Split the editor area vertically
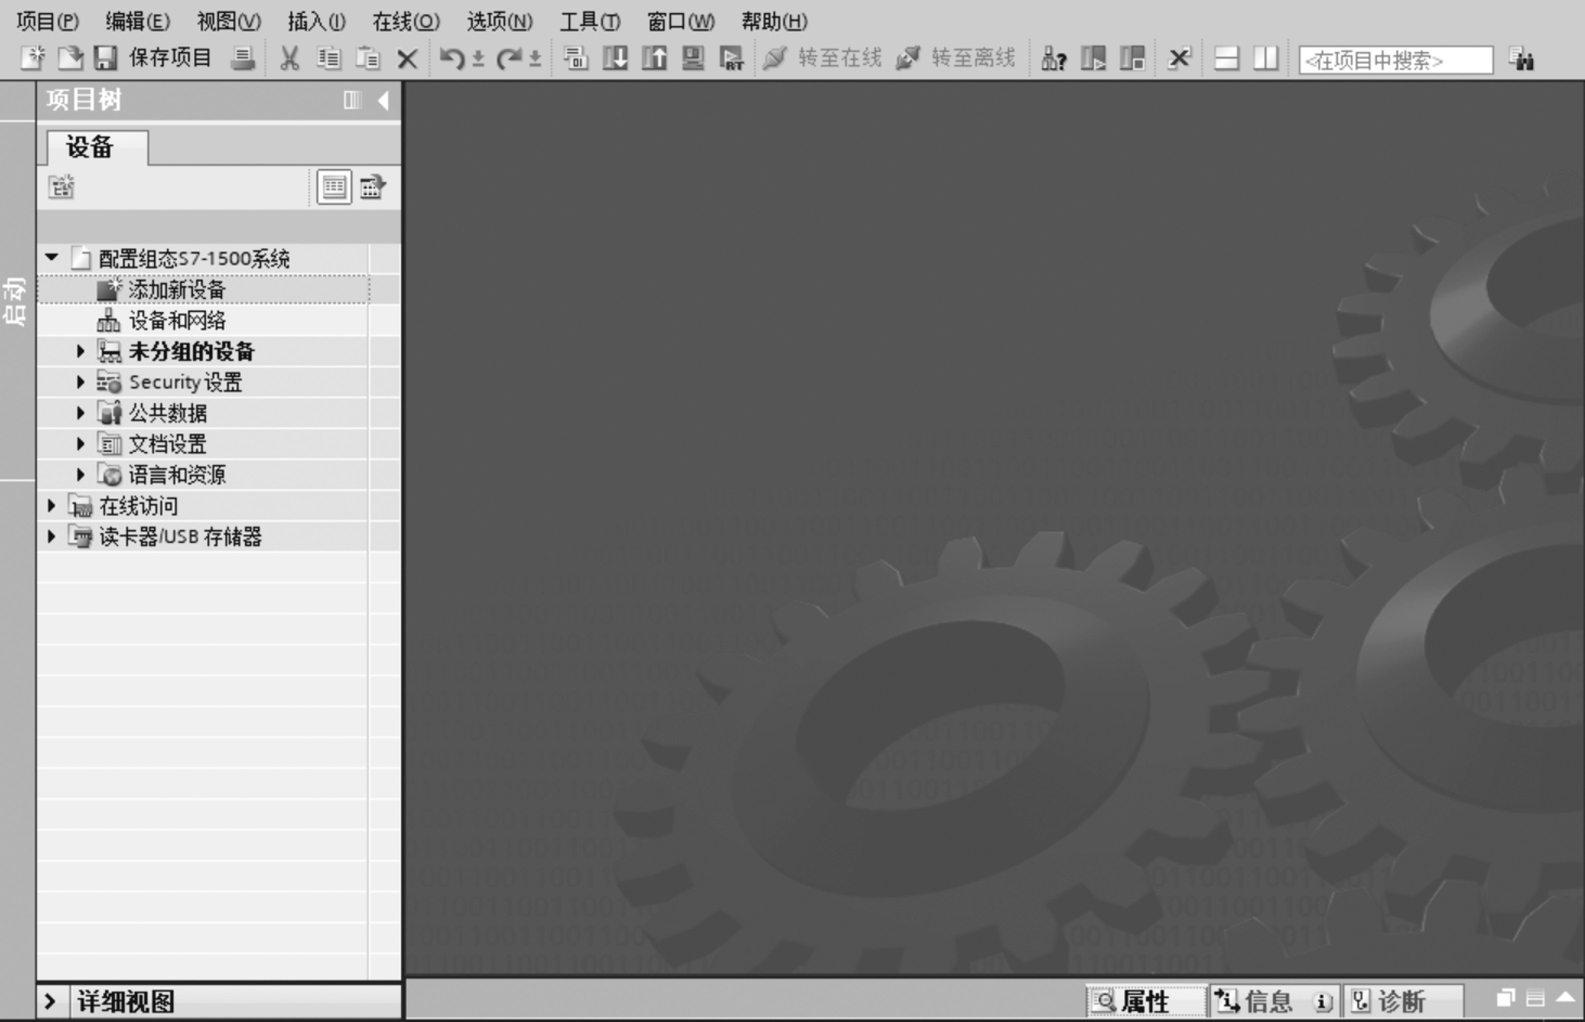This screenshot has width=1585, height=1022. (1266, 58)
